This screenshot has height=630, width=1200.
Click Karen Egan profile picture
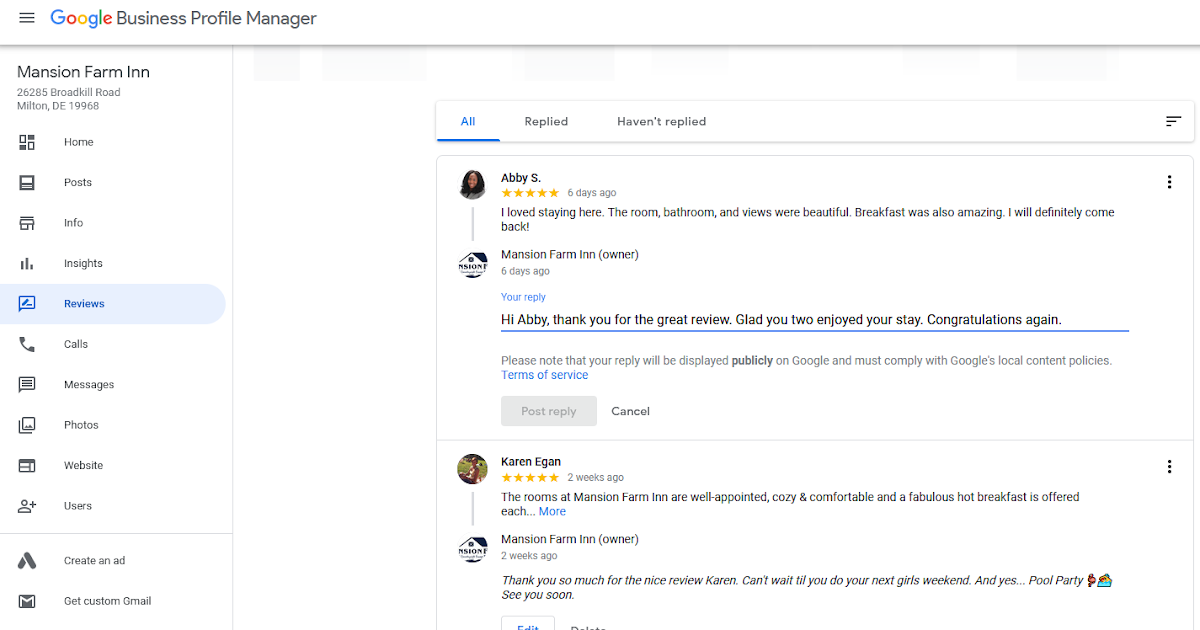pos(472,469)
